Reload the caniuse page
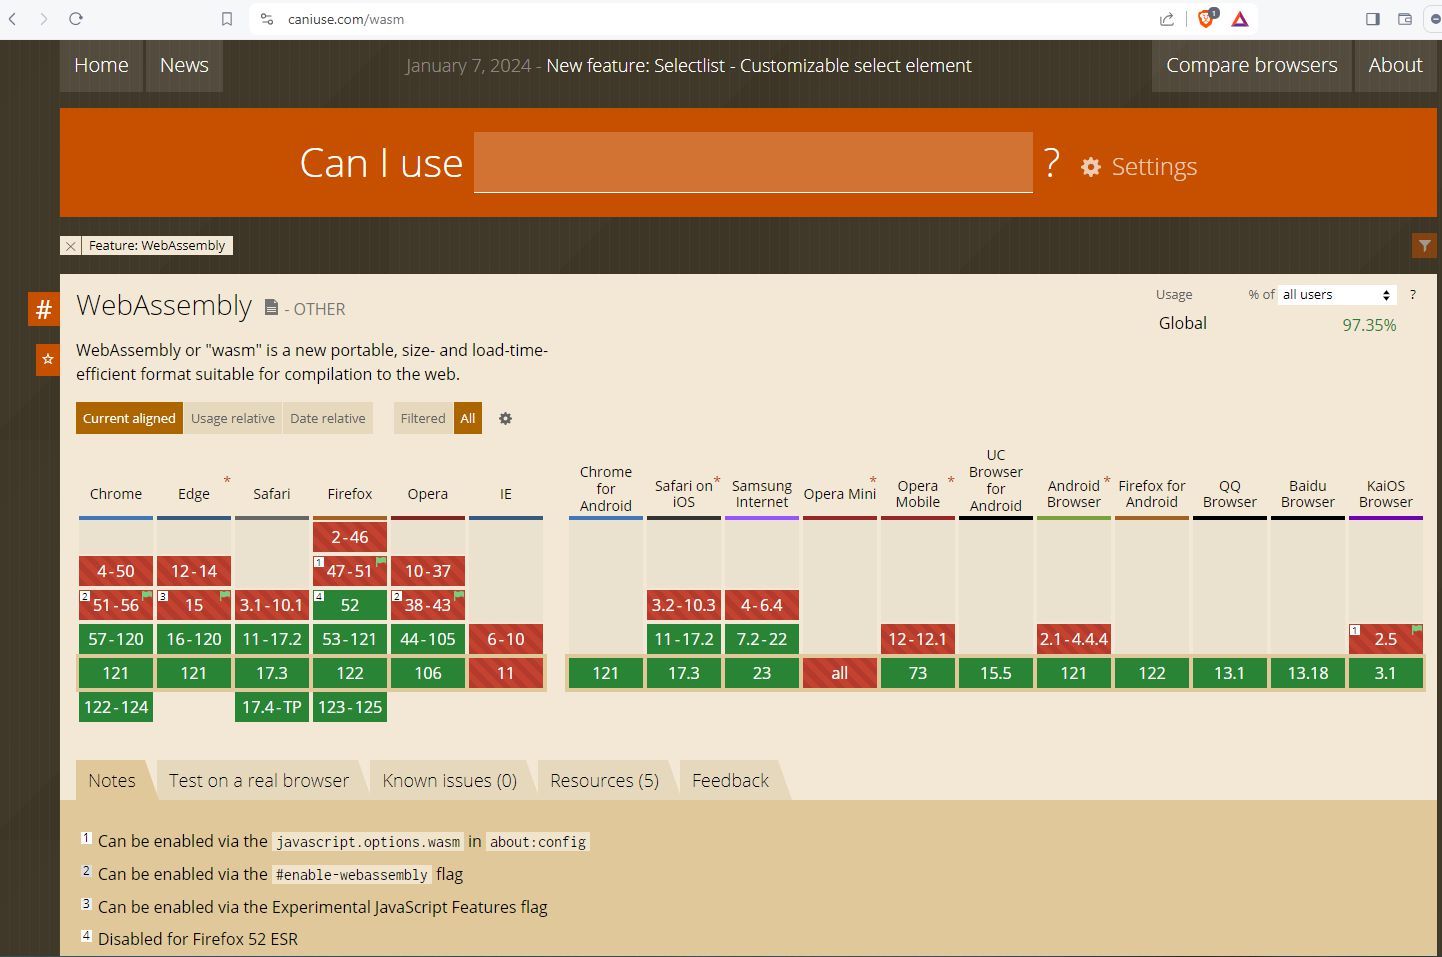The image size is (1442, 957). click(76, 19)
